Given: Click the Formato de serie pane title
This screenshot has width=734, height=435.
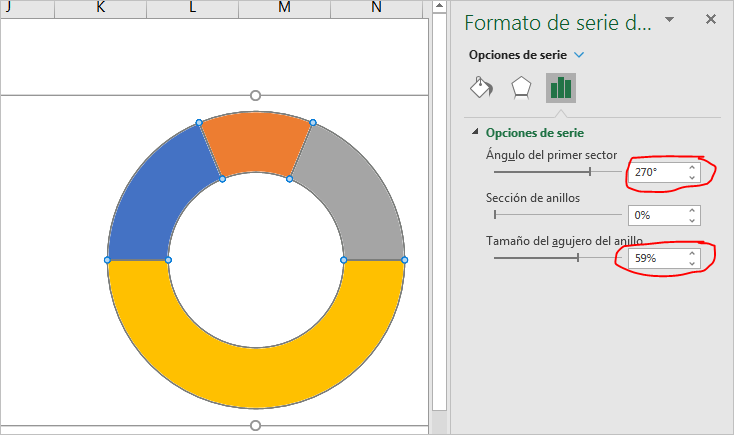Looking at the screenshot, I should click(558, 22).
